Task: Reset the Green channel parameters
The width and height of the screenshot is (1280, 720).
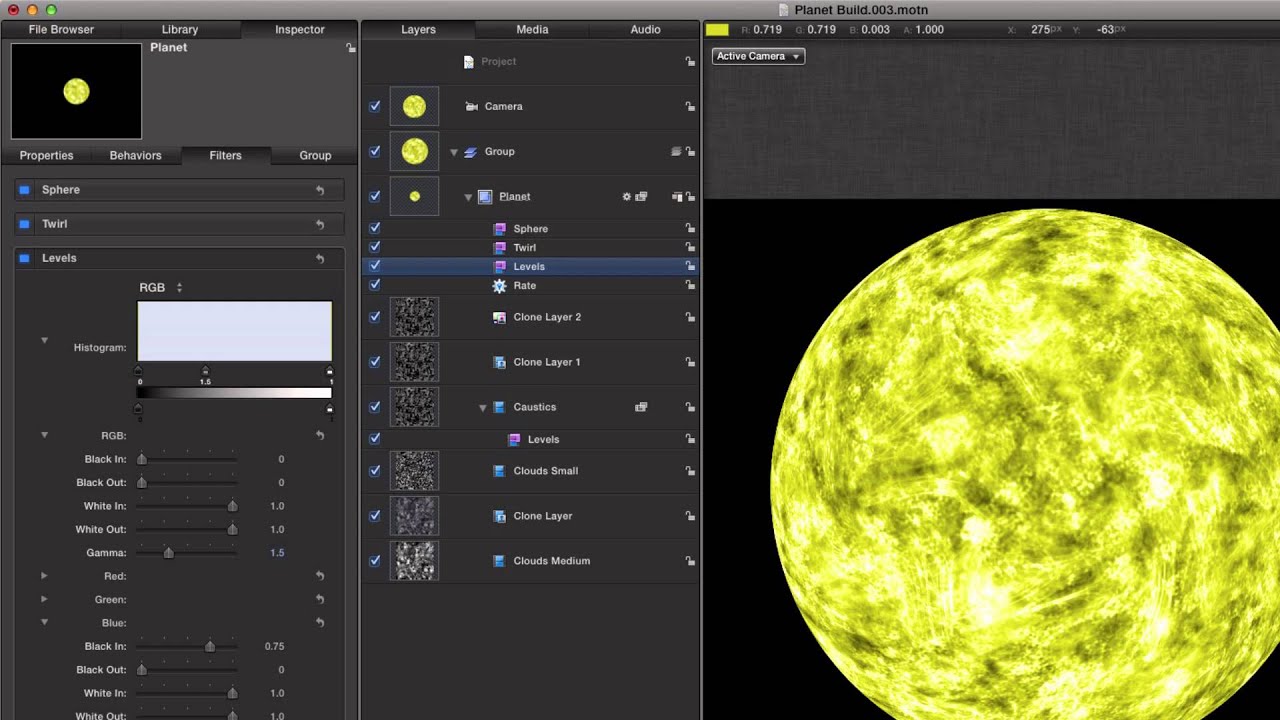Action: click(320, 600)
